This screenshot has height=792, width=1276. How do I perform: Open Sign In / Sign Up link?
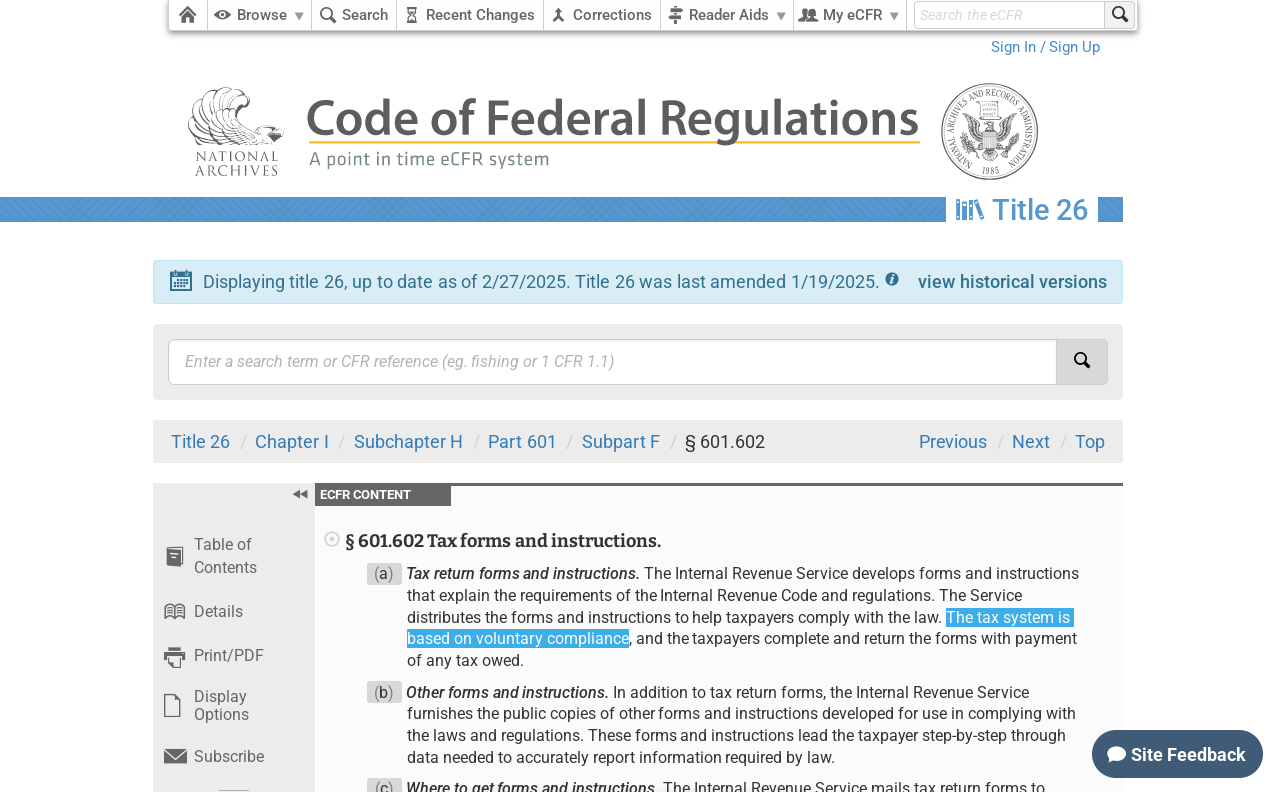pyautogui.click(x=1045, y=47)
